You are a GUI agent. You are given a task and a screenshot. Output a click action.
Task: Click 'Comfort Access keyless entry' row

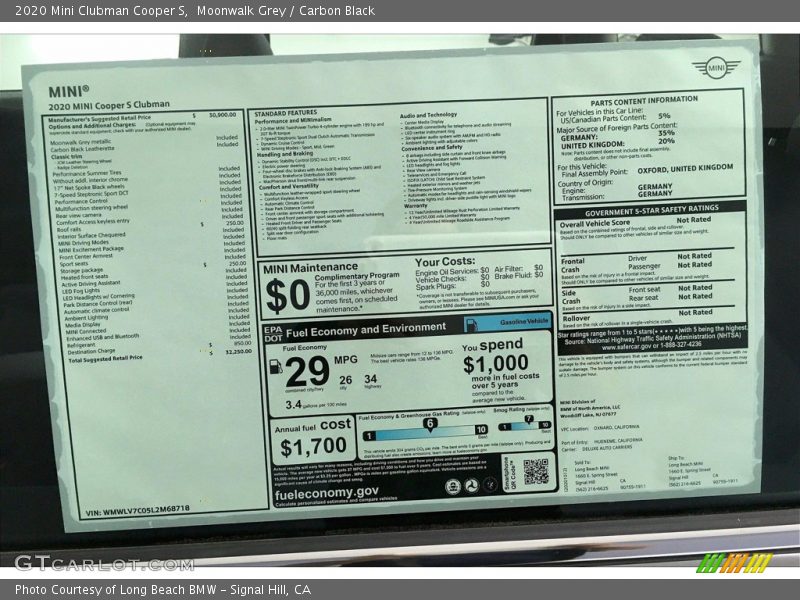pos(93,222)
